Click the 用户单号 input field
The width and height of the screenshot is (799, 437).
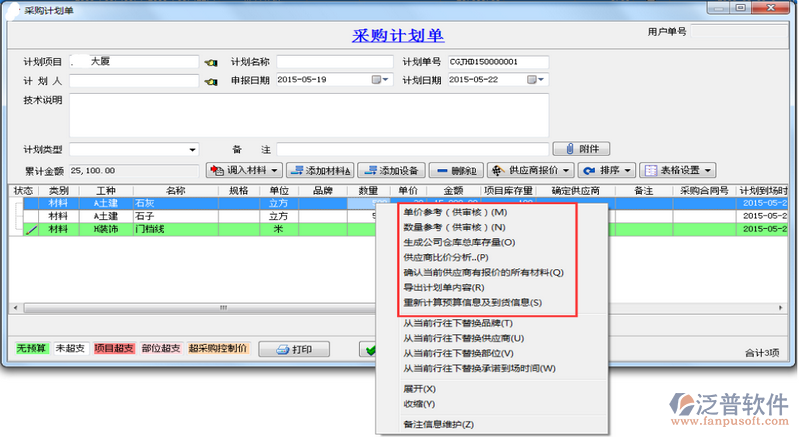point(739,32)
